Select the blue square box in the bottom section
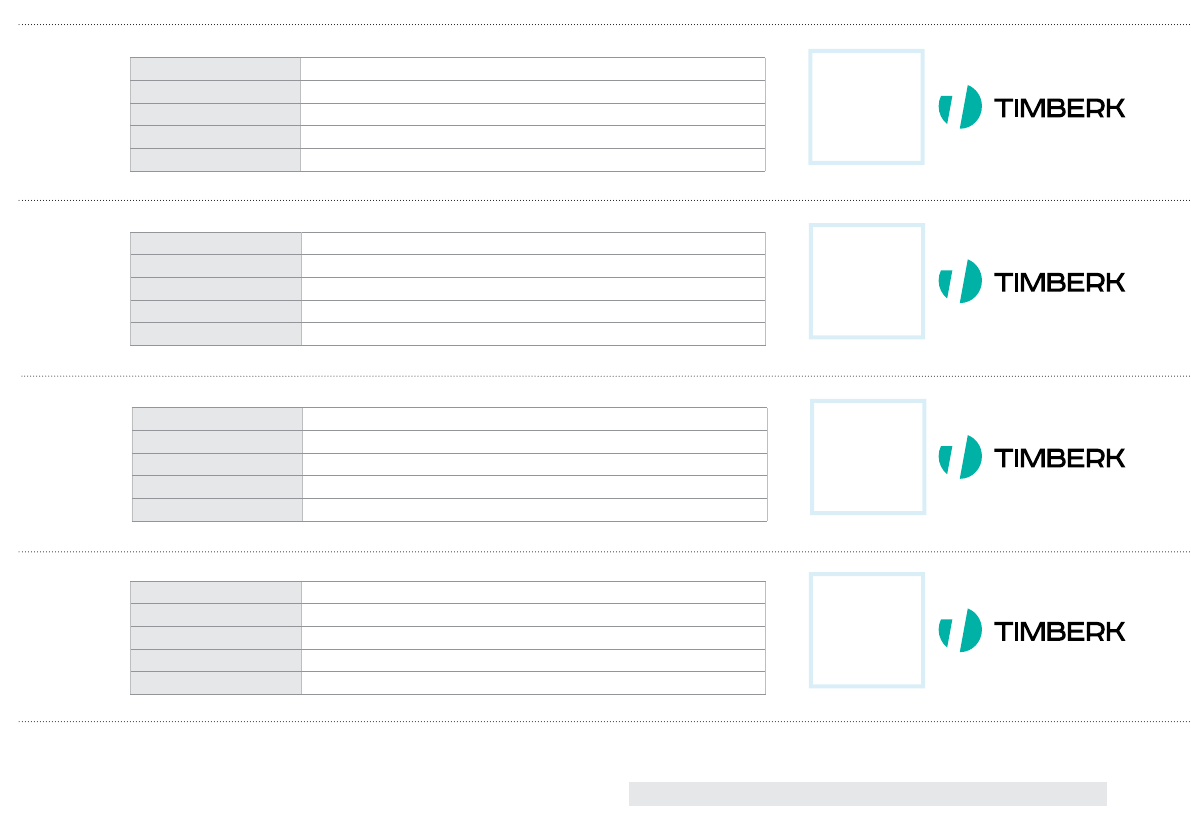The width and height of the screenshot is (1191, 839). [x=866, y=630]
